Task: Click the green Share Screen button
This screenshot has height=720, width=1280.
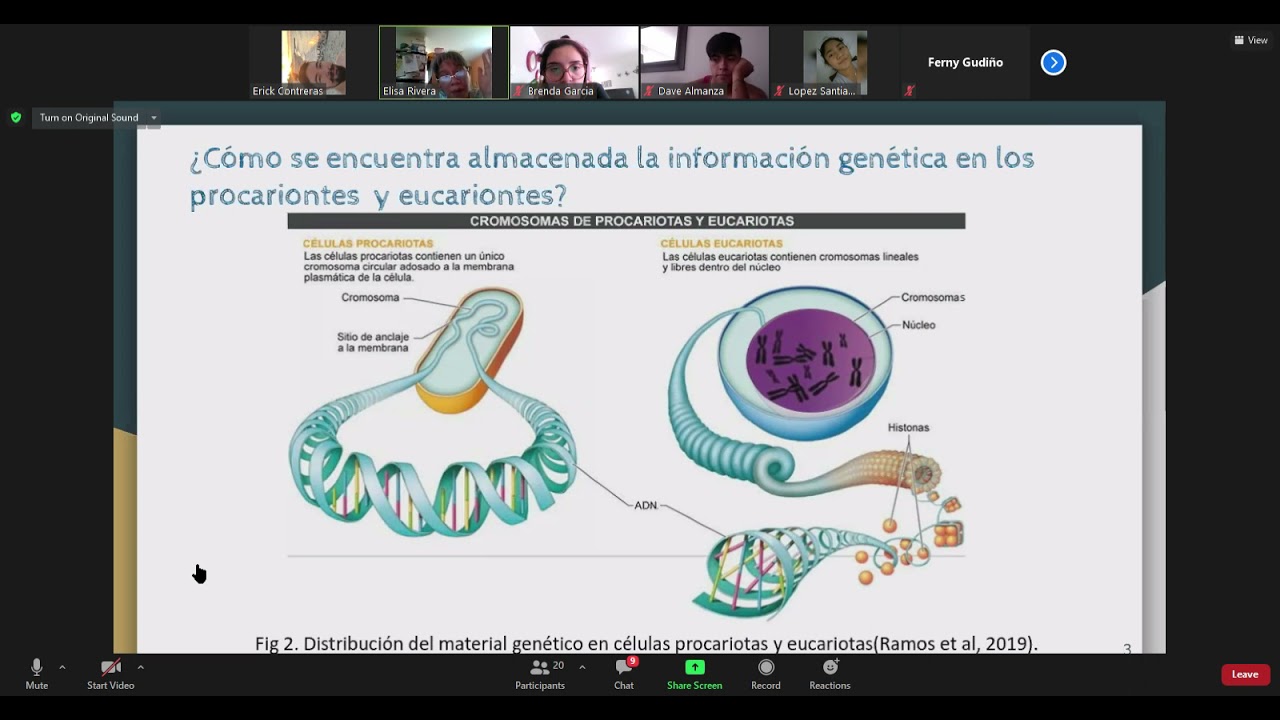Action: coord(695,674)
